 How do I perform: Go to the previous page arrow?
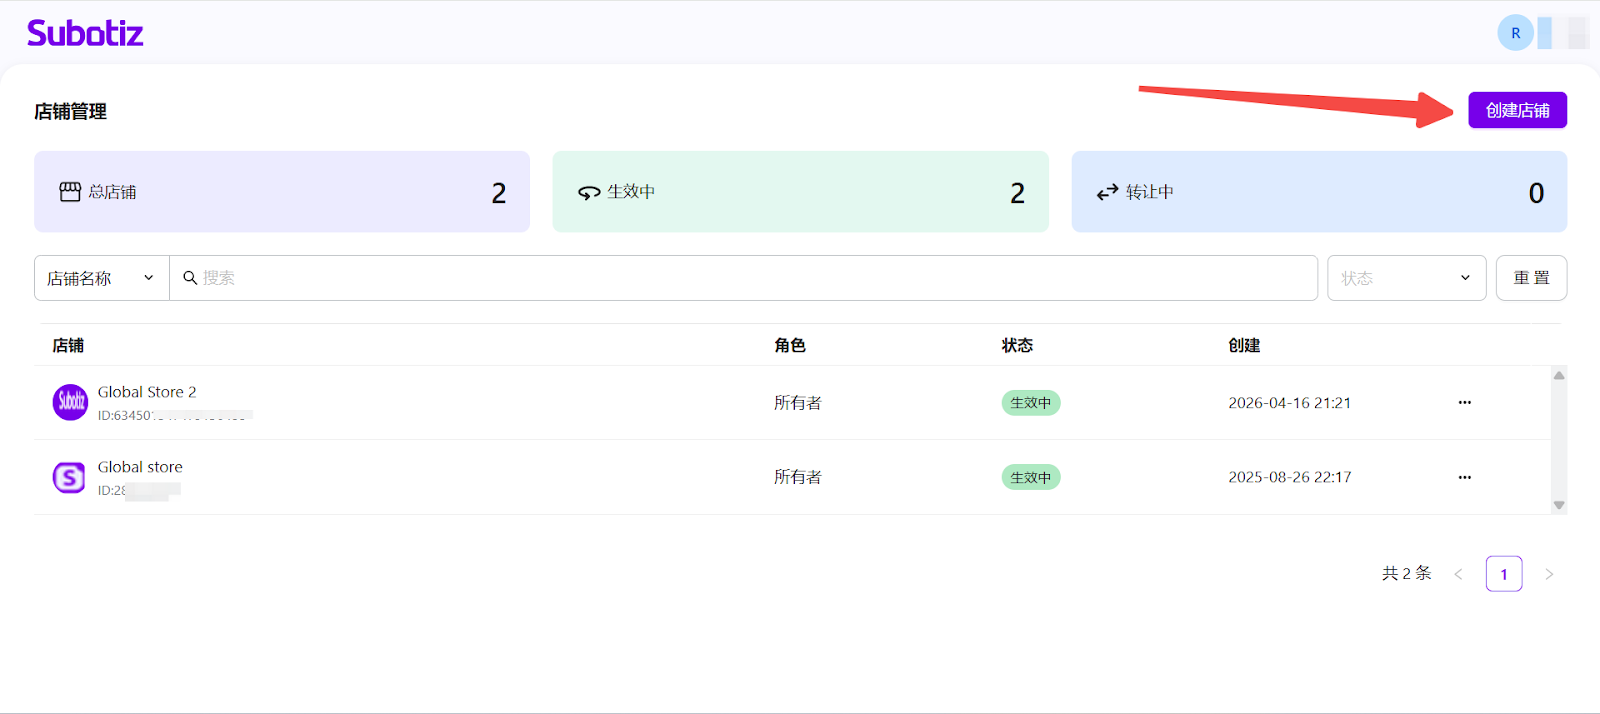tap(1458, 574)
